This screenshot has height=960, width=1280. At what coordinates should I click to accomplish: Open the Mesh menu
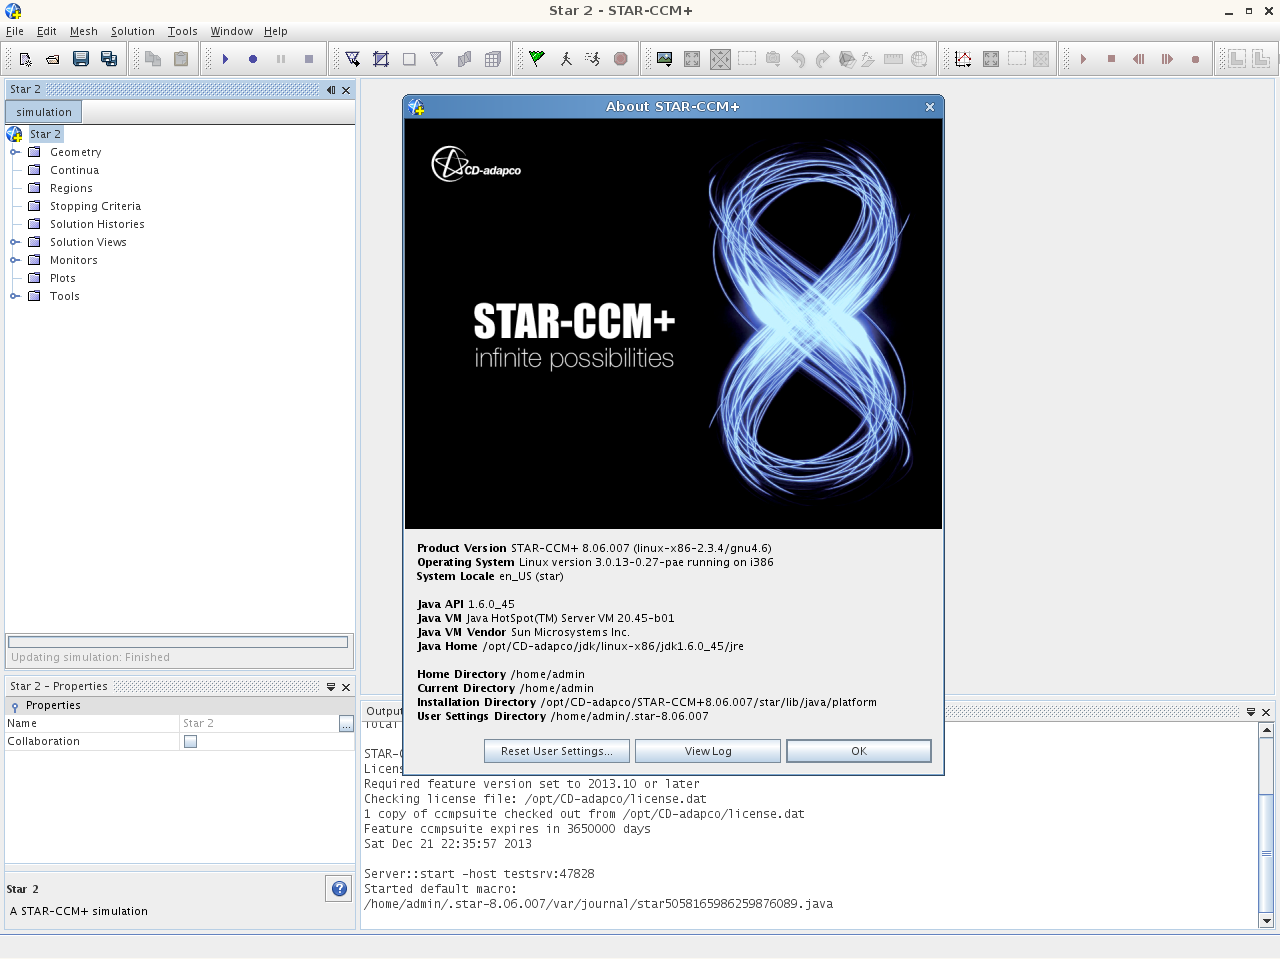click(84, 31)
